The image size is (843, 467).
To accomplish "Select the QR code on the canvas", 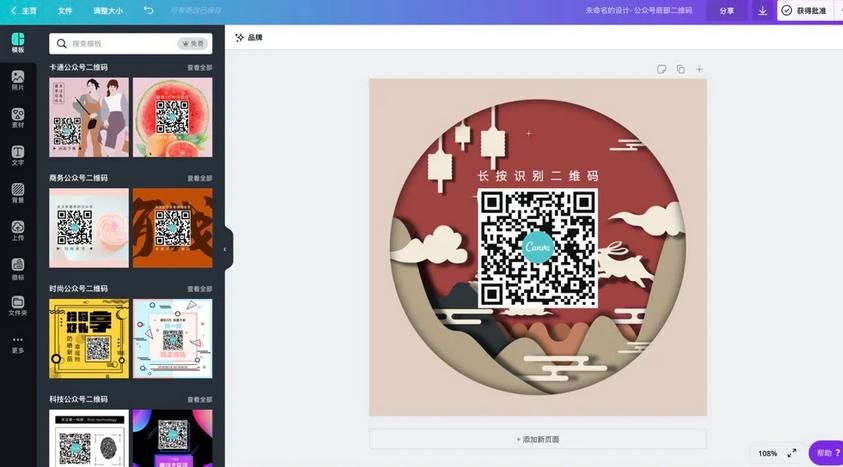I will pos(538,248).
